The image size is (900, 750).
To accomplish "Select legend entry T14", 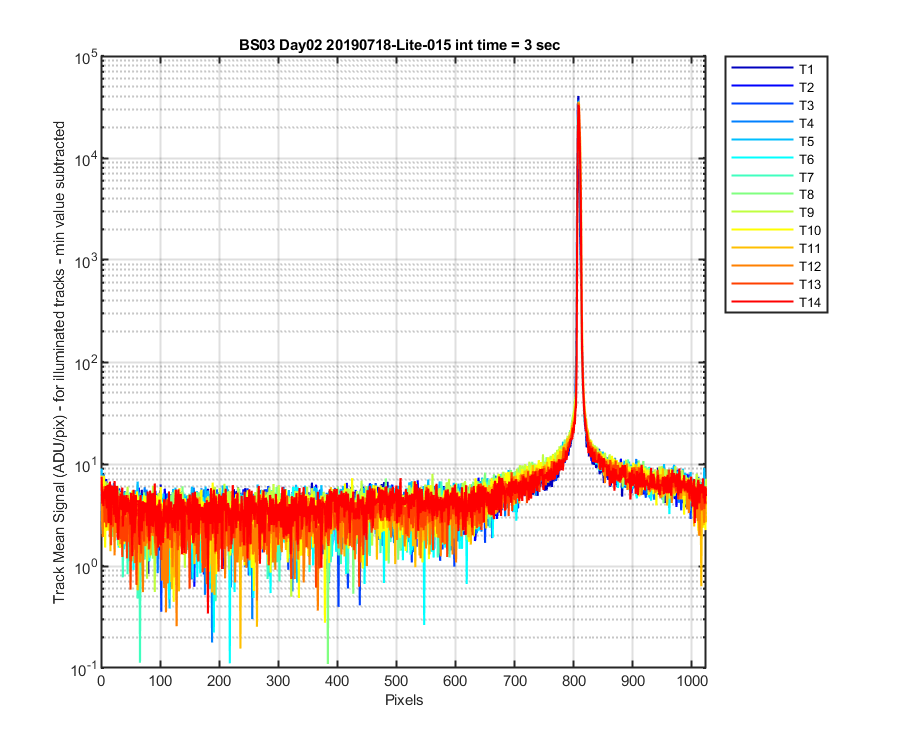I will click(x=776, y=302).
